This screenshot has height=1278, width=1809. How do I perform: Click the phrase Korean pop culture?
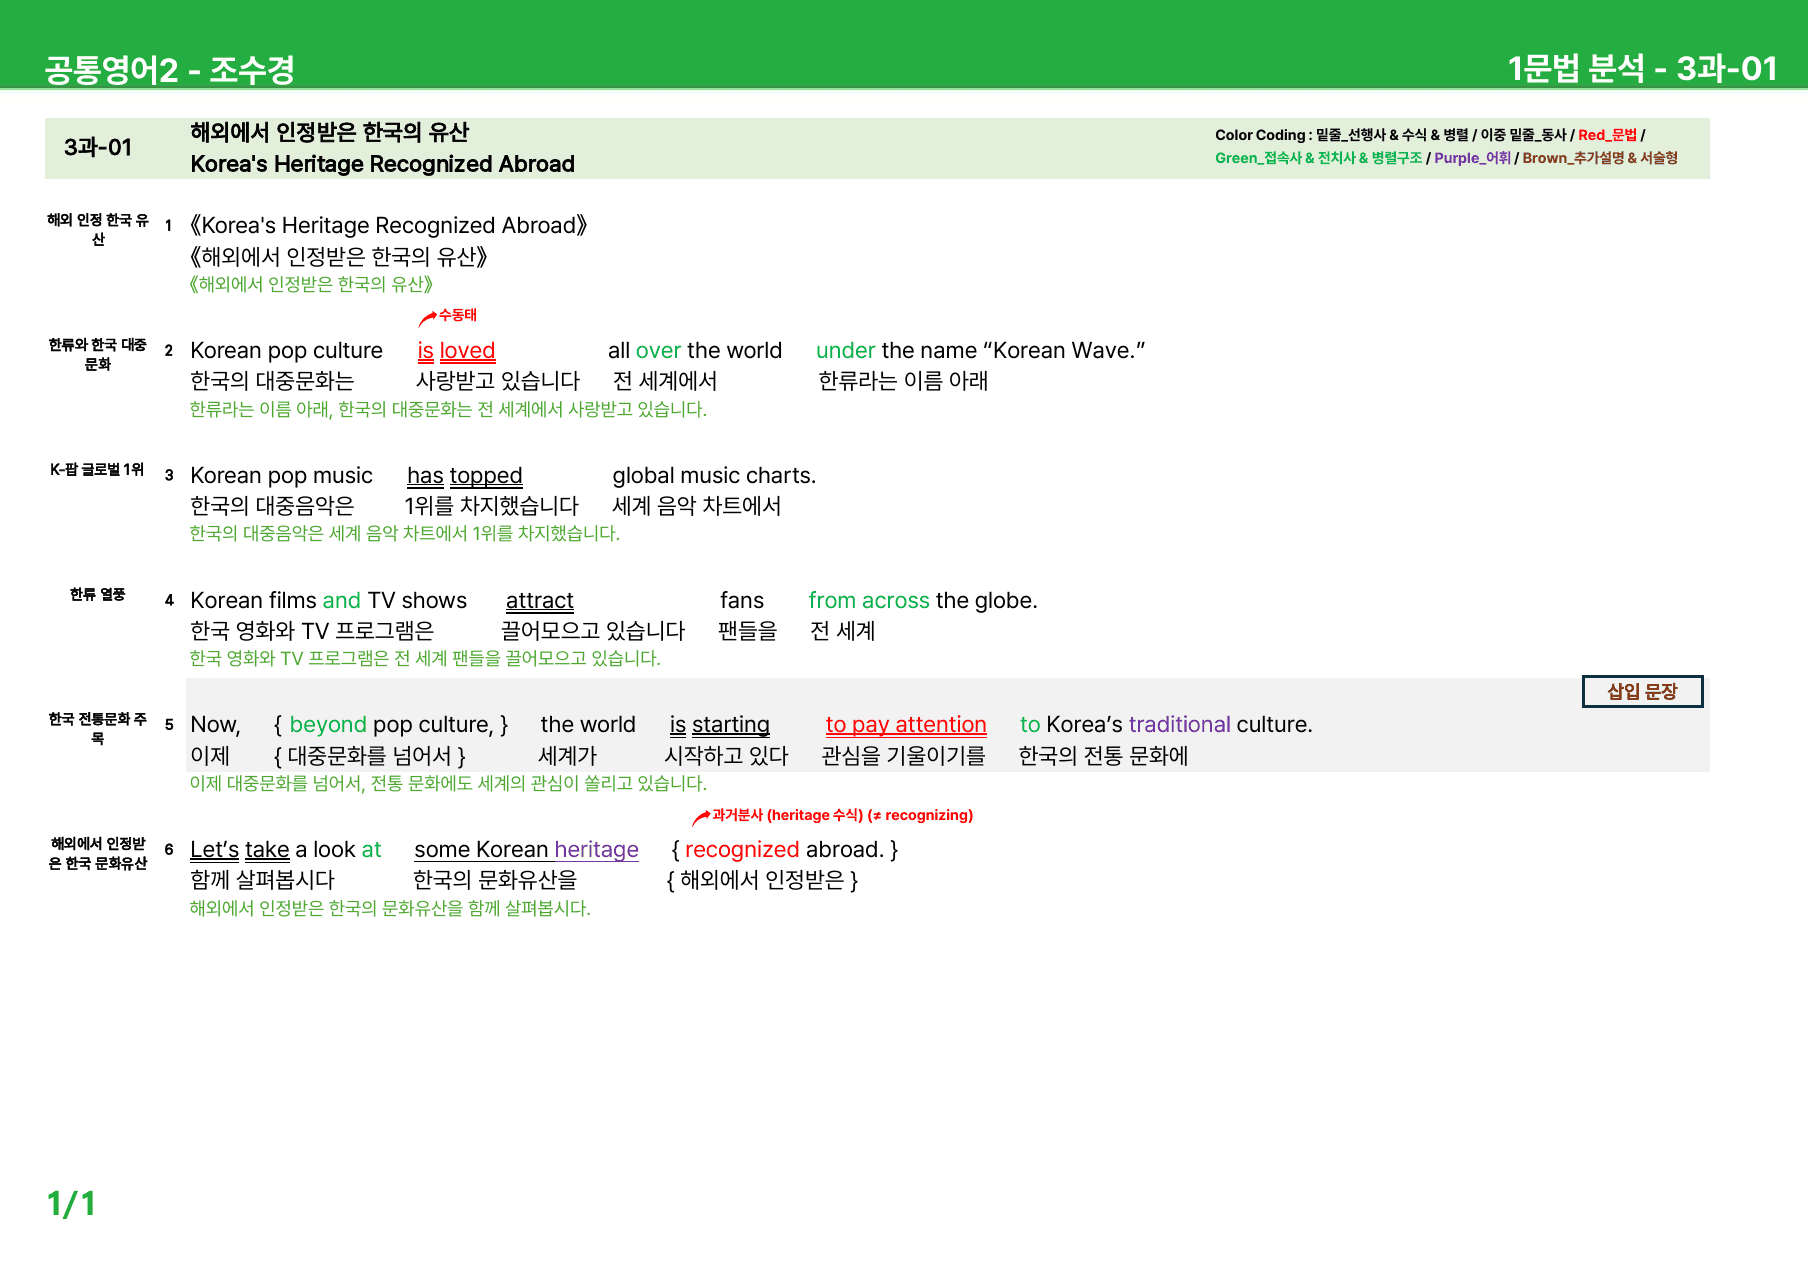[286, 351]
